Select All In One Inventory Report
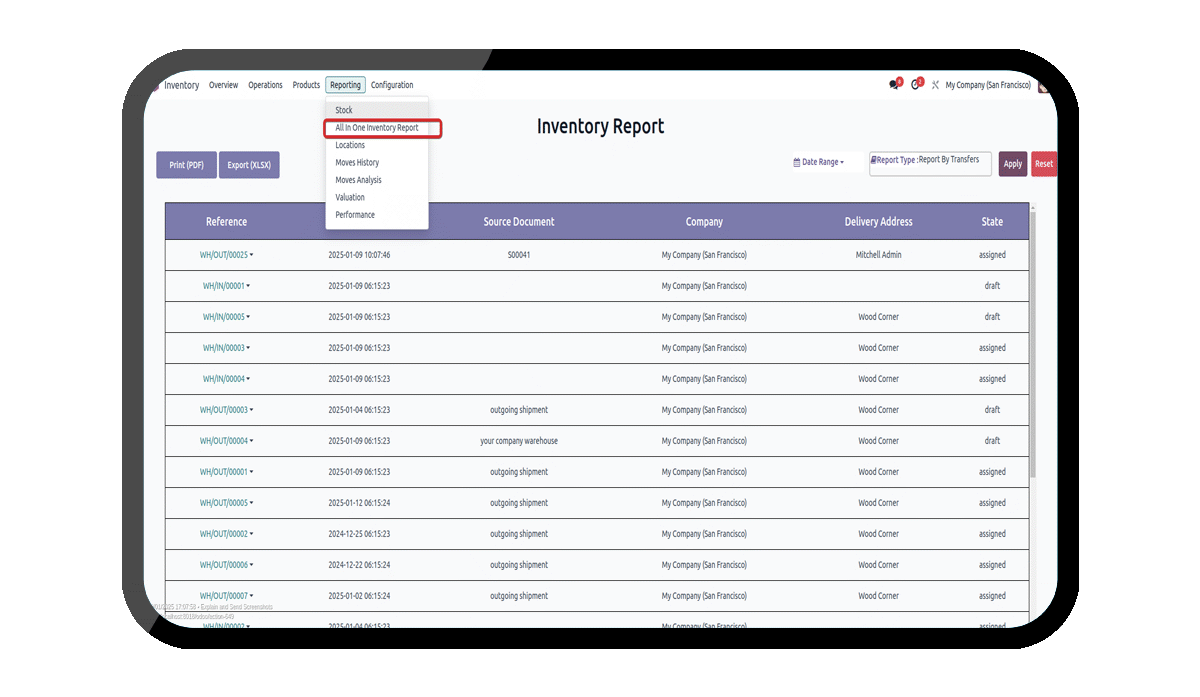This screenshot has height=697, width=1200. coord(377,128)
